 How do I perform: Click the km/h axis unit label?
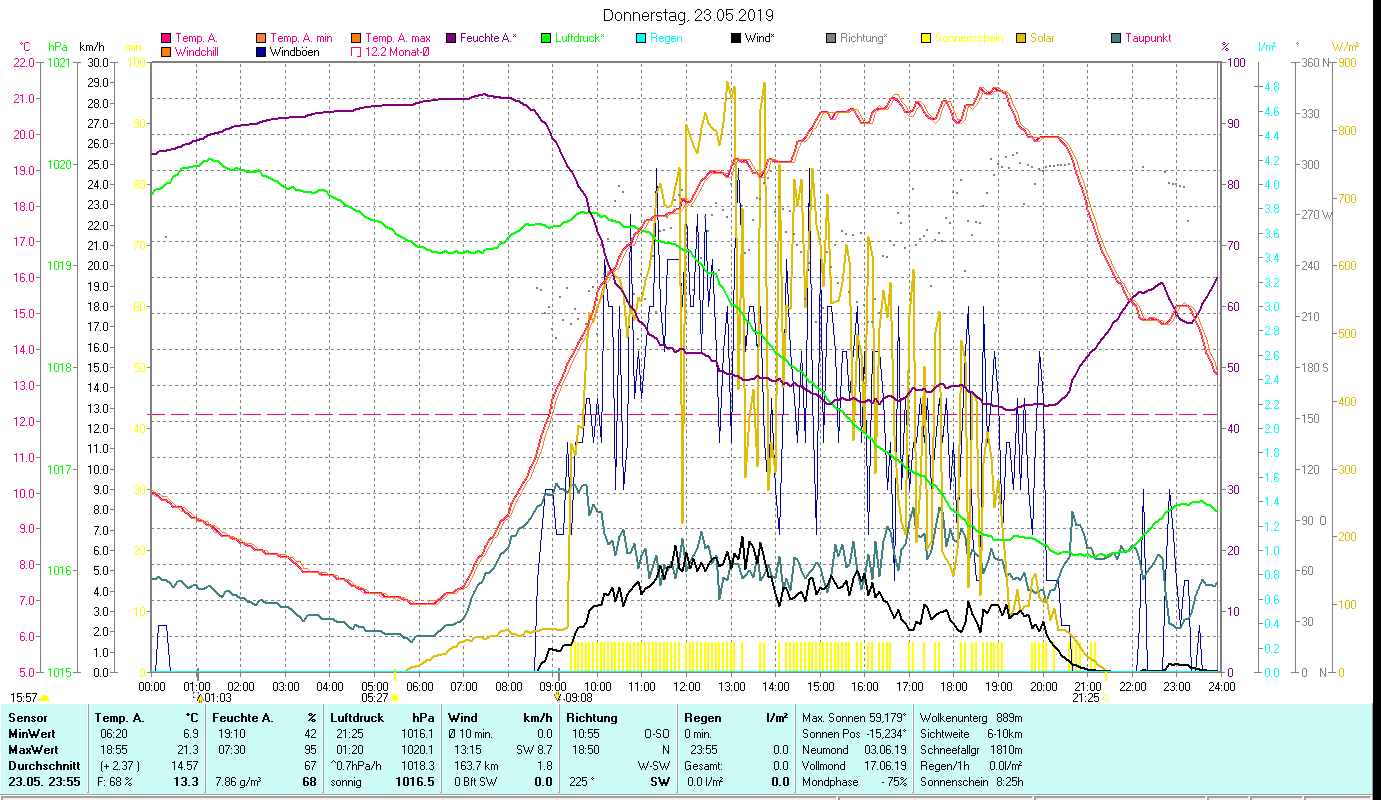coord(91,47)
